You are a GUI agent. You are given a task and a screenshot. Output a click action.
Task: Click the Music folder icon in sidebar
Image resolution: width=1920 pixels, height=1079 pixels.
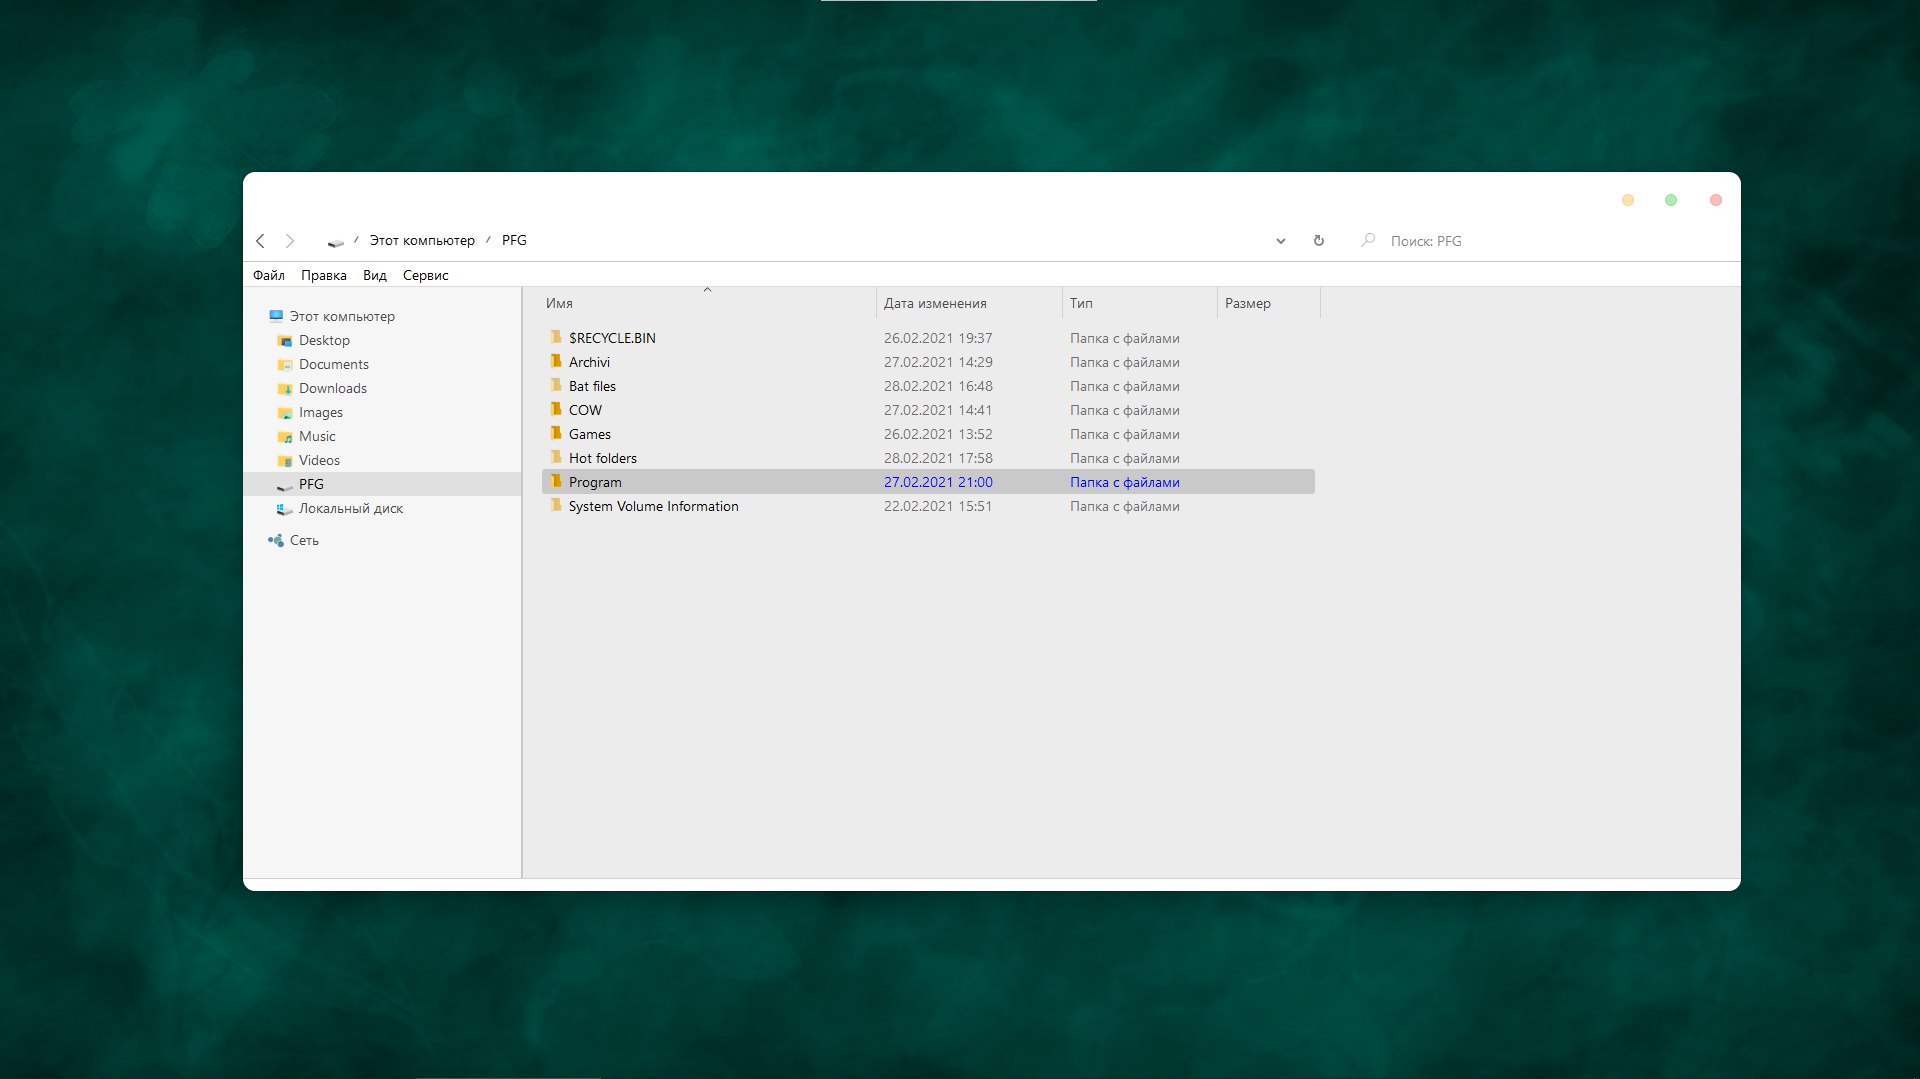click(x=285, y=436)
